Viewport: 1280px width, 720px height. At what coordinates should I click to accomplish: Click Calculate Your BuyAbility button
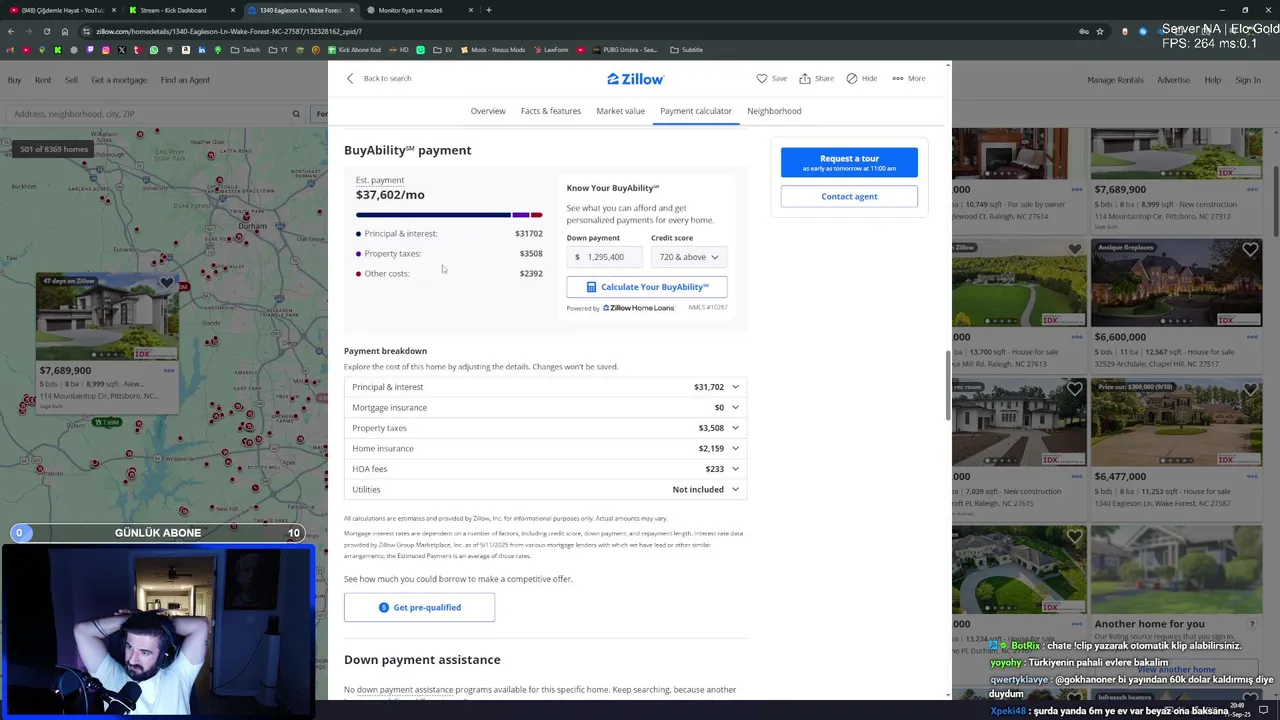pyautogui.click(x=647, y=287)
